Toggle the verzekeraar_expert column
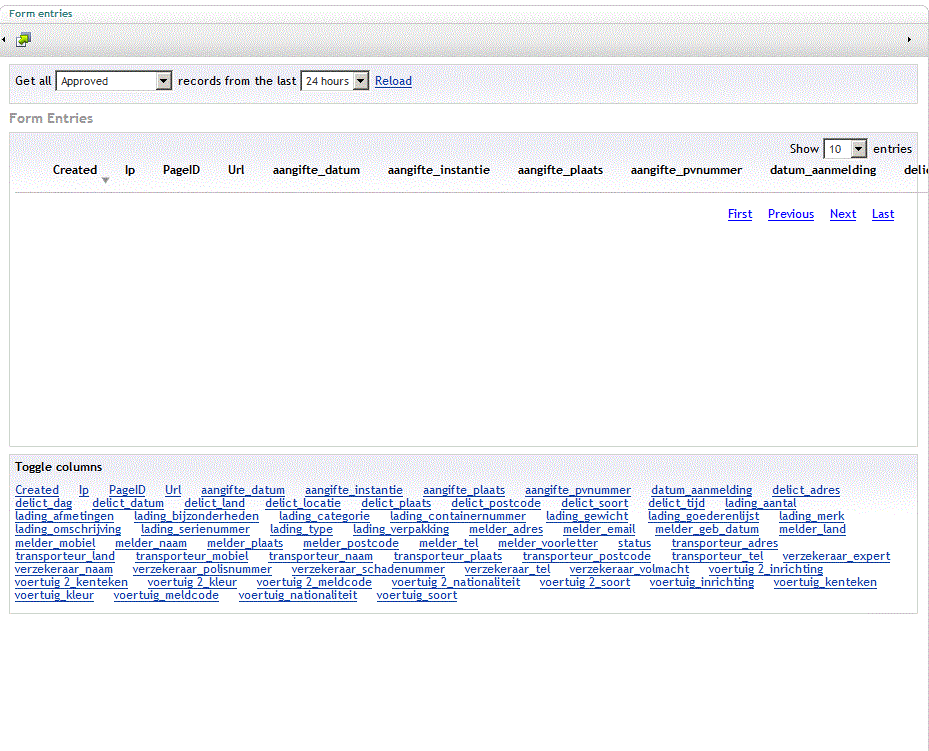This screenshot has width=929, height=751. 836,556
